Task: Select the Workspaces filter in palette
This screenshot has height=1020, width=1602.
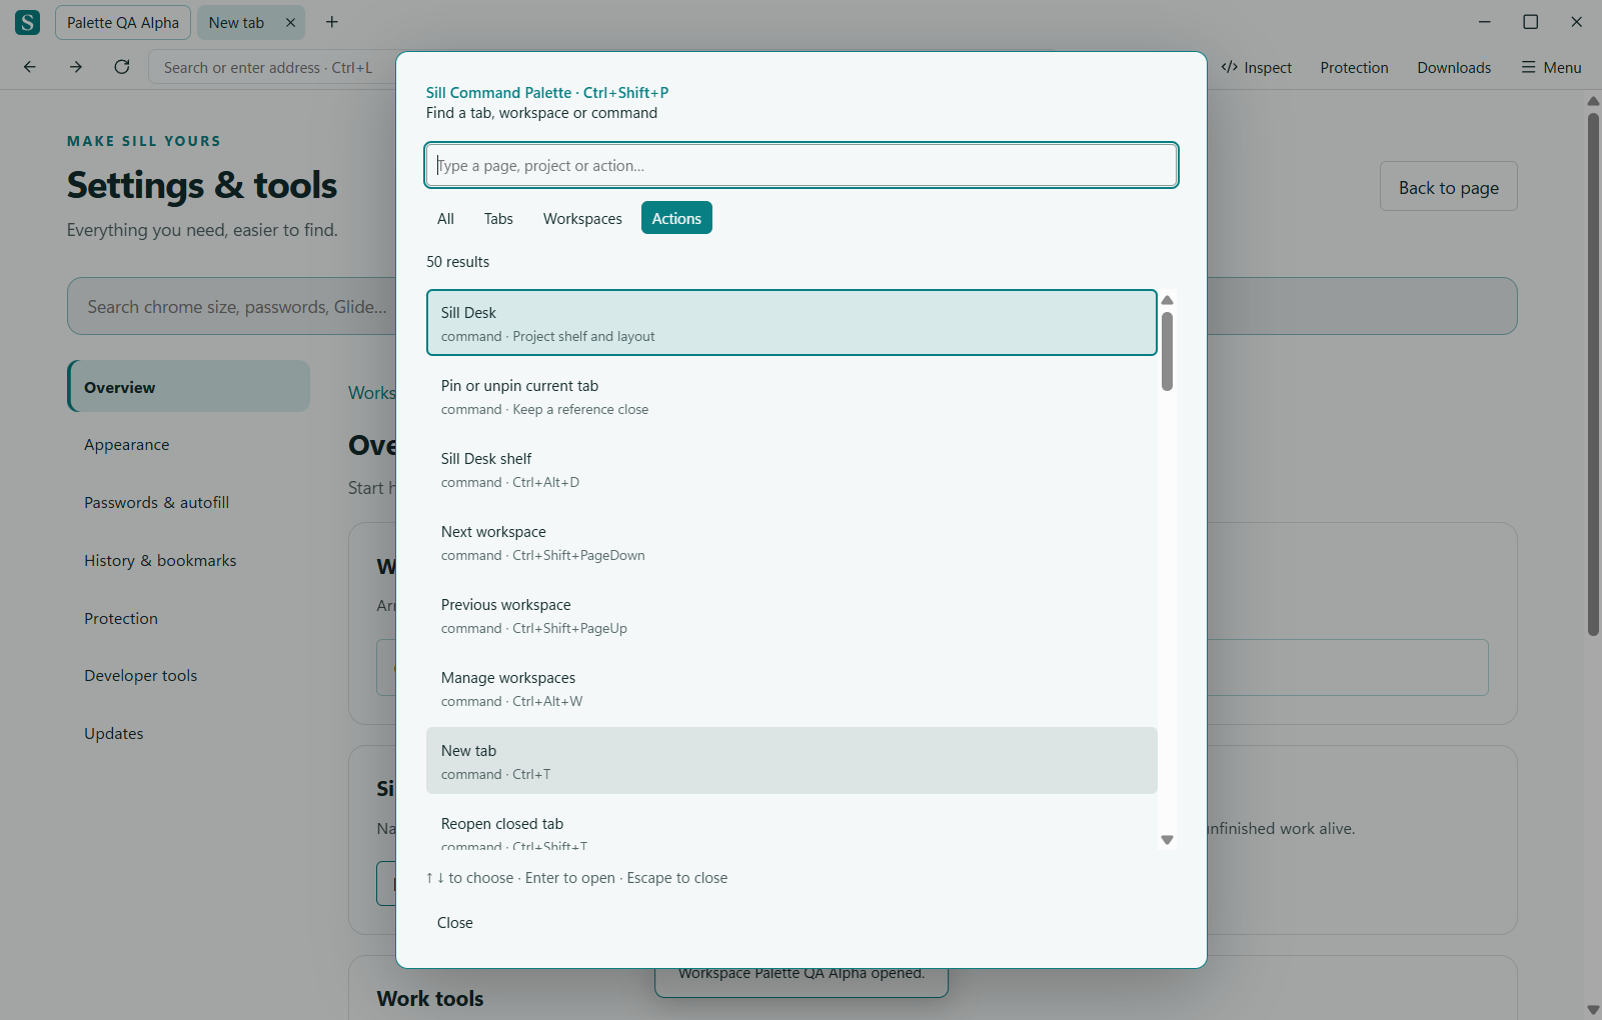Action: tap(582, 218)
